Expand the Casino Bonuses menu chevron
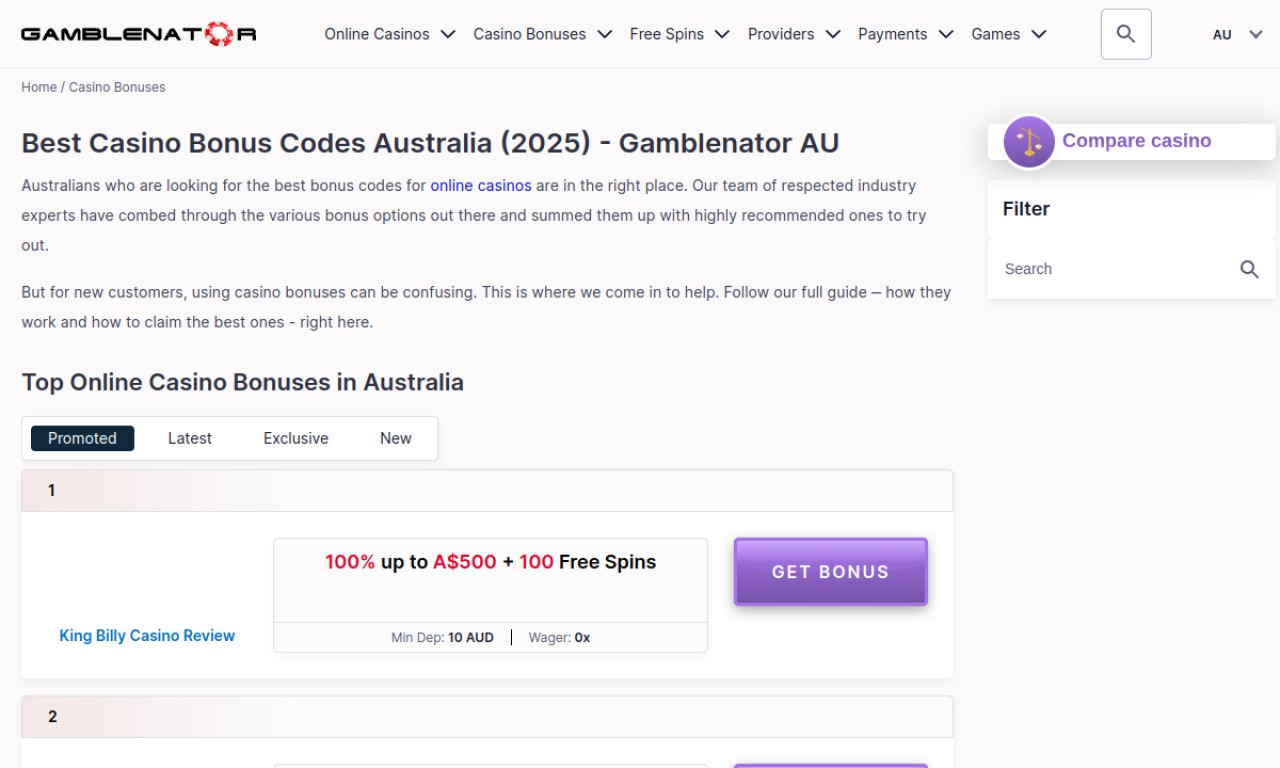 pyautogui.click(x=604, y=34)
